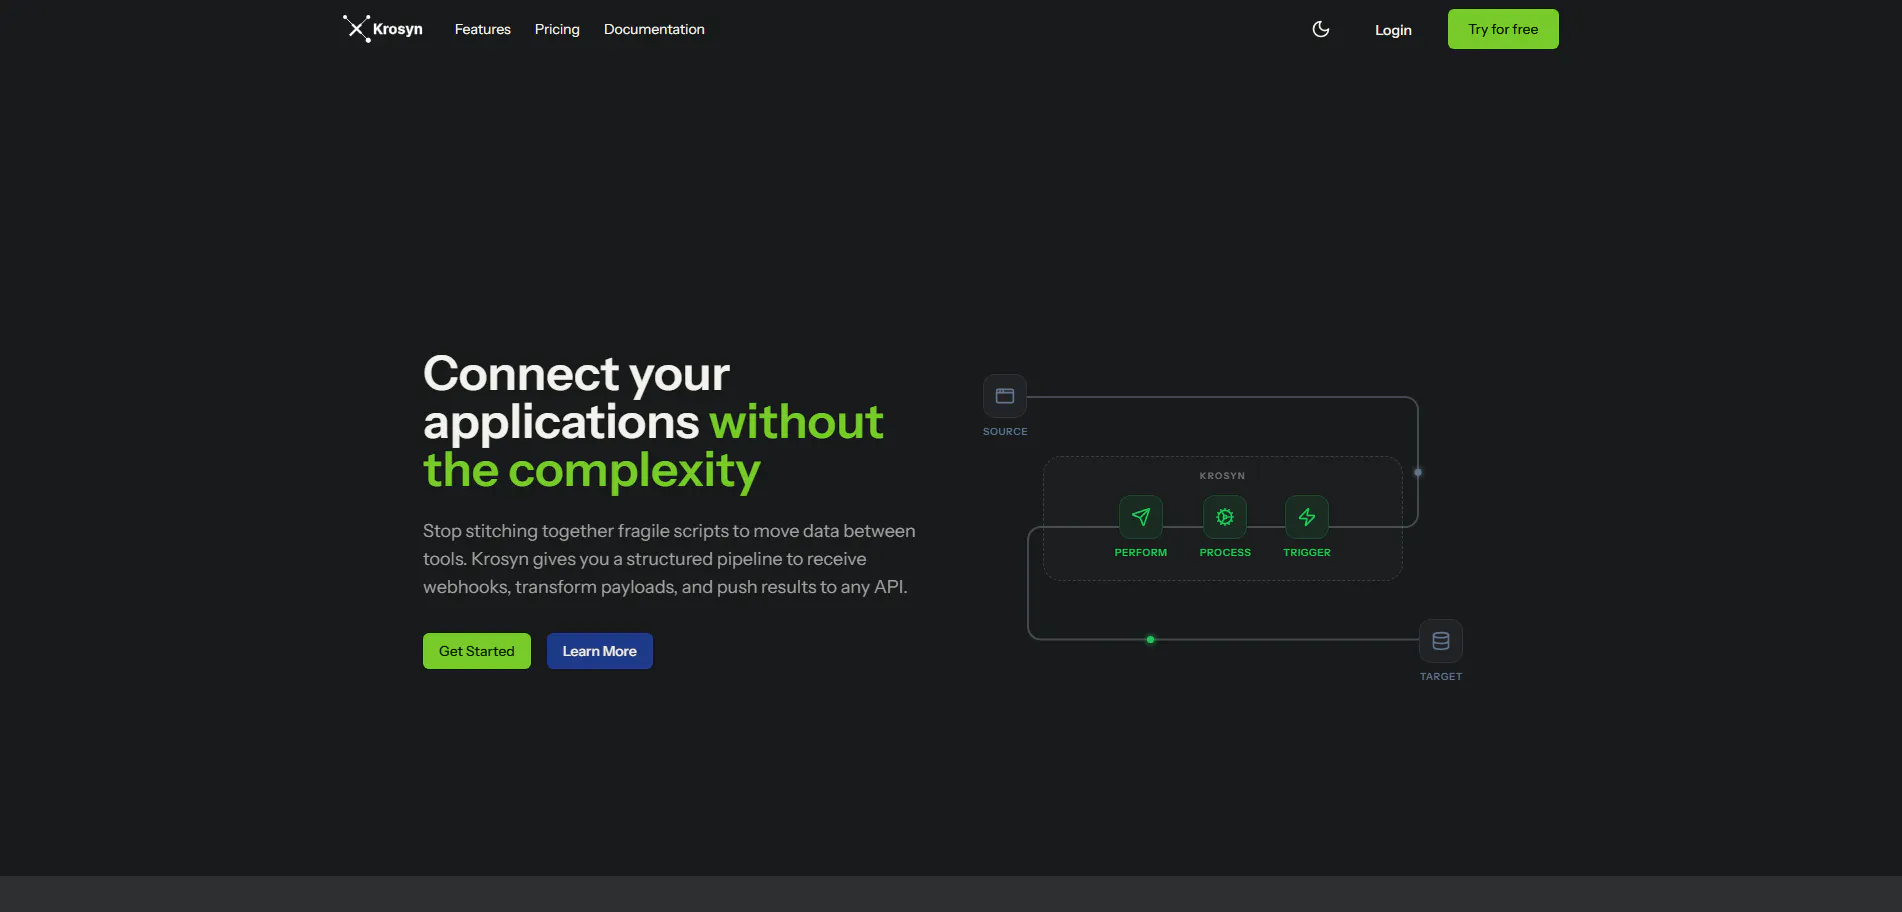Click the TRIGGER label text
This screenshot has width=1902, height=912.
(1307, 553)
